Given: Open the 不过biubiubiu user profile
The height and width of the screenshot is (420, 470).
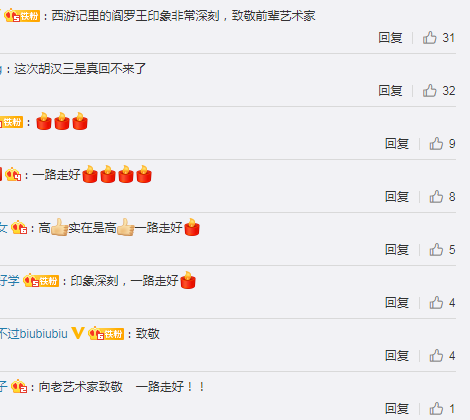Looking at the screenshot, I should coord(34,334).
